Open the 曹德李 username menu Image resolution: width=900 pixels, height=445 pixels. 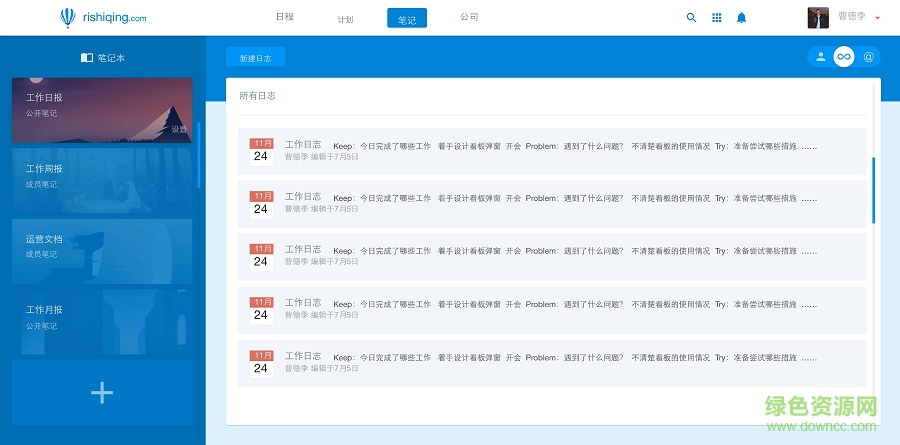pyautogui.click(x=851, y=17)
